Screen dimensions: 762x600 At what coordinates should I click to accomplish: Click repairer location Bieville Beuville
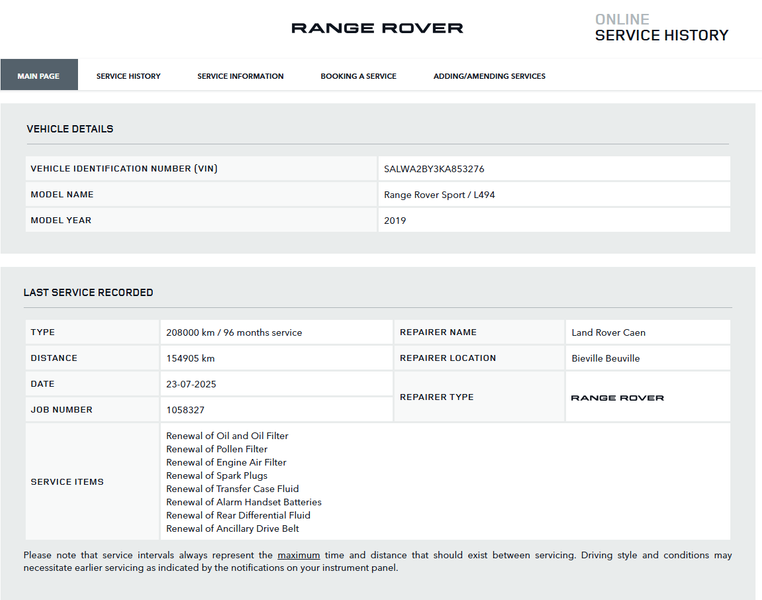tap(606, 359)
